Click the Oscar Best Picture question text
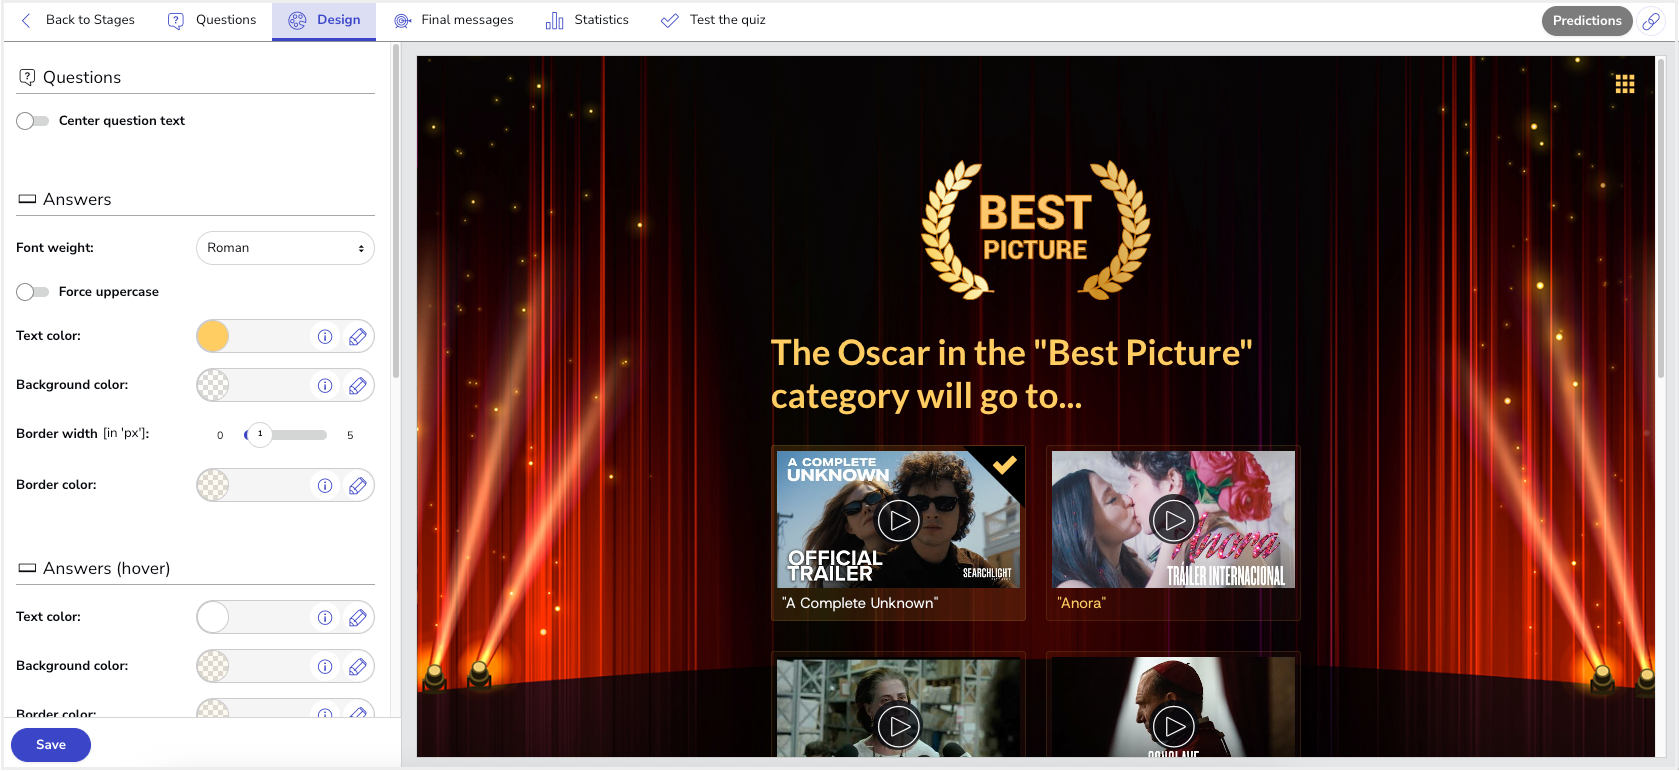Viewport: 1679px width, 771px height. [1012, 374]
